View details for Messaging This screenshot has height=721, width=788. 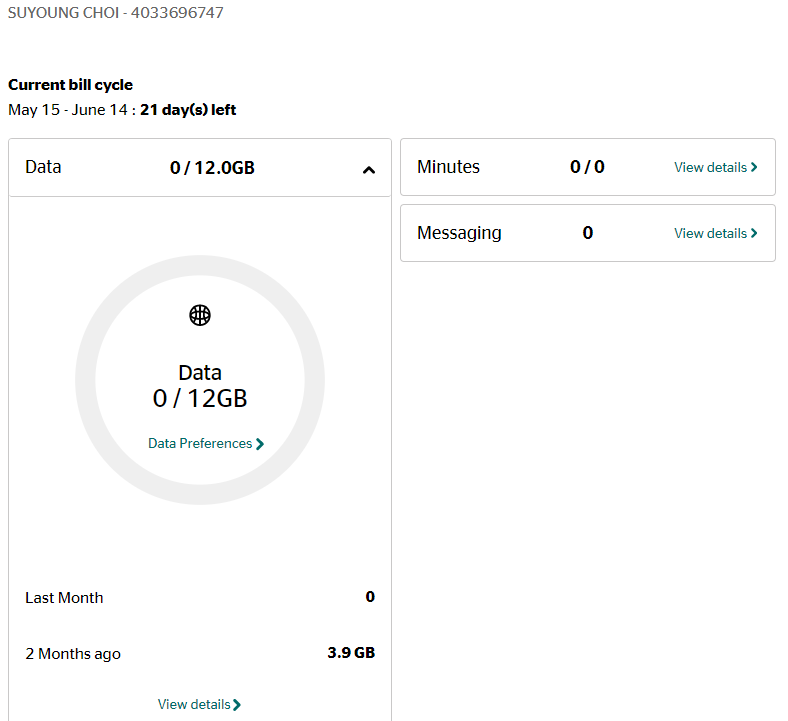point(716,233)
